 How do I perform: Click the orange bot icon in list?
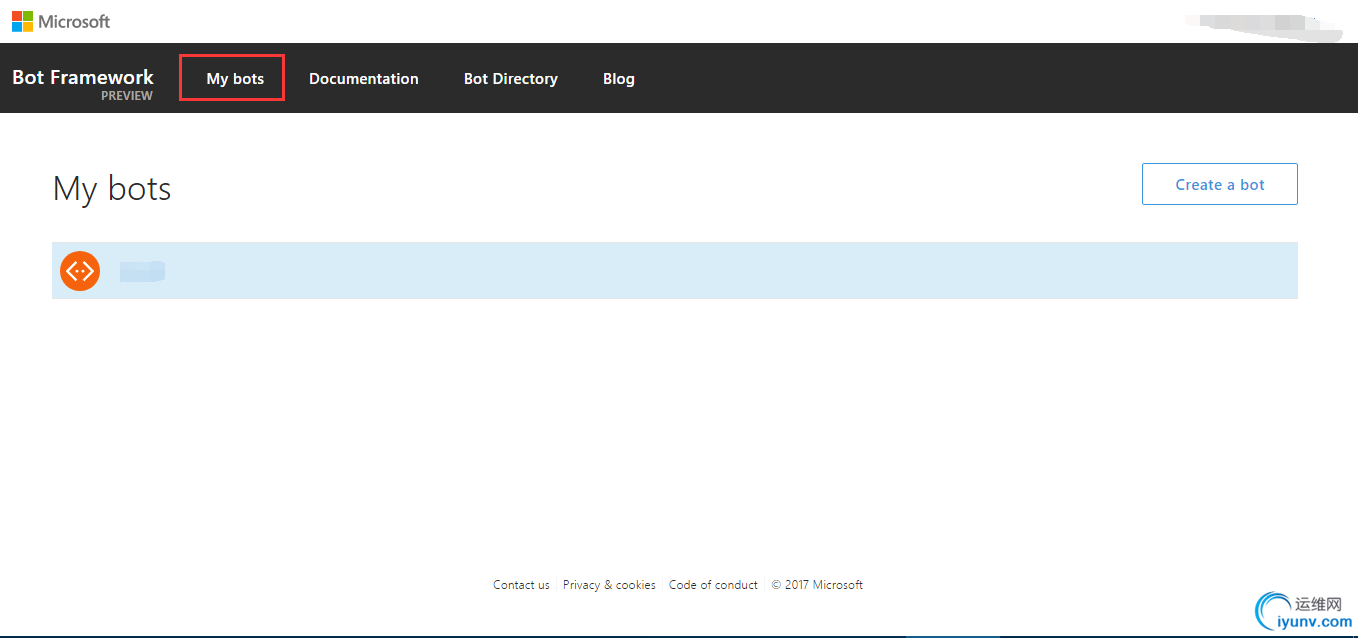80,270
